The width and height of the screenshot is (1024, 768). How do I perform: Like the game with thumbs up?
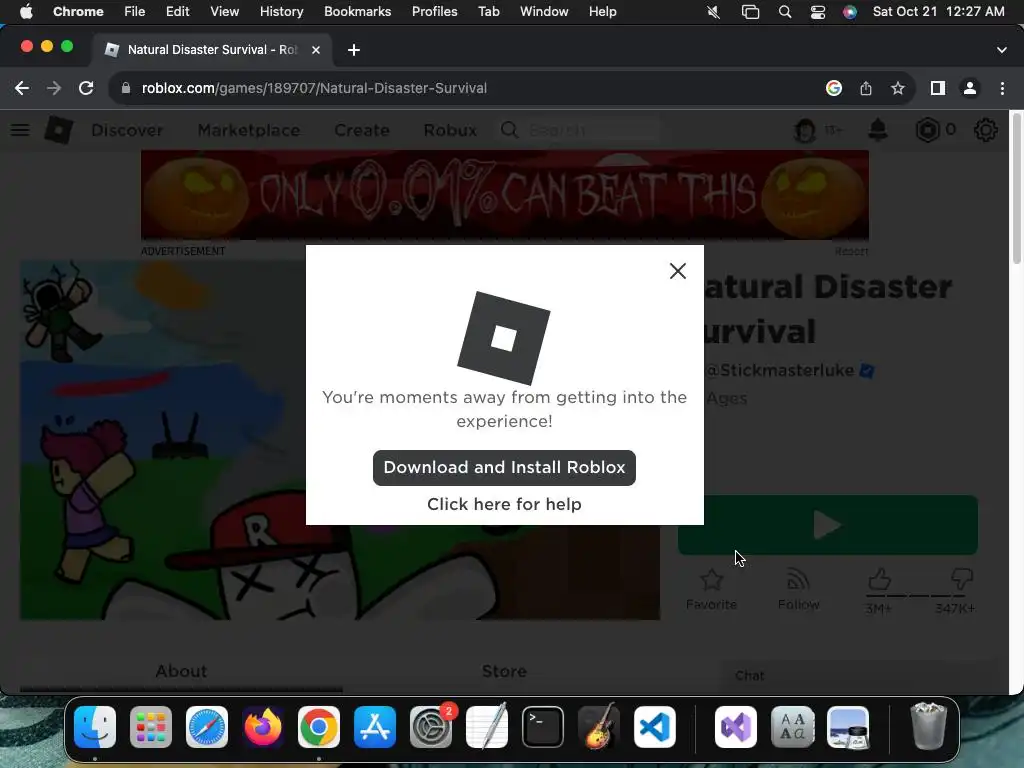click(879, 580)
